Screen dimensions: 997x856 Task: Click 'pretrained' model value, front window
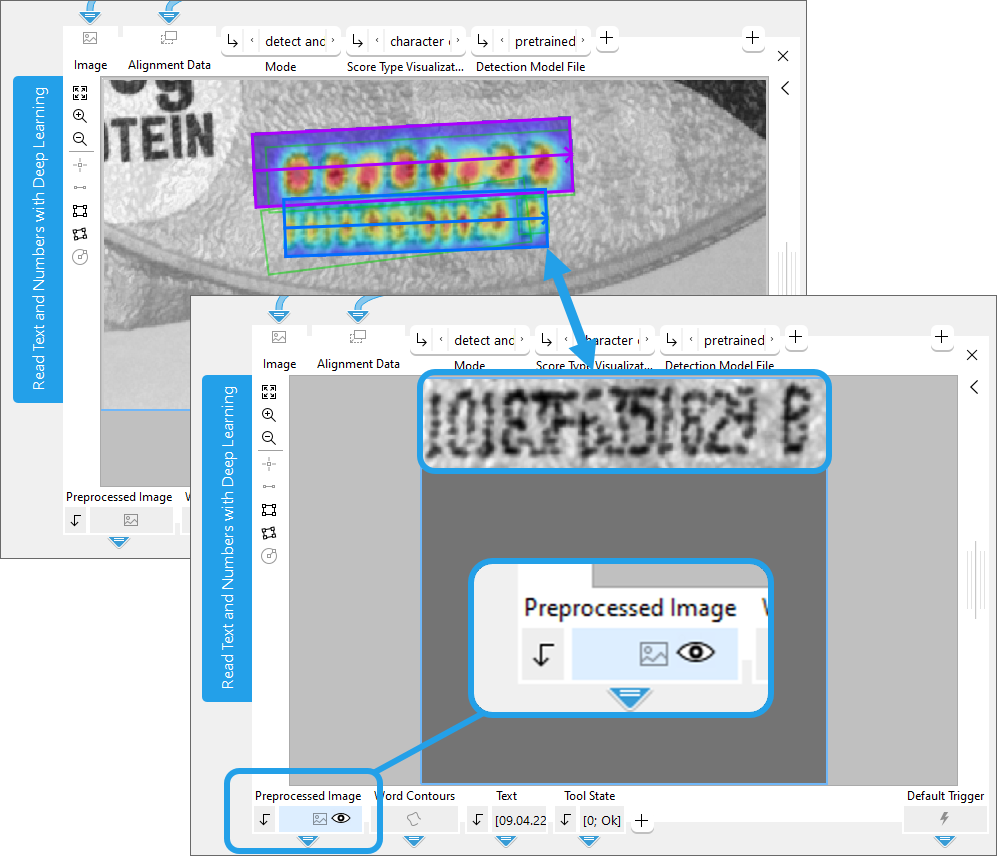pos(734,340)
